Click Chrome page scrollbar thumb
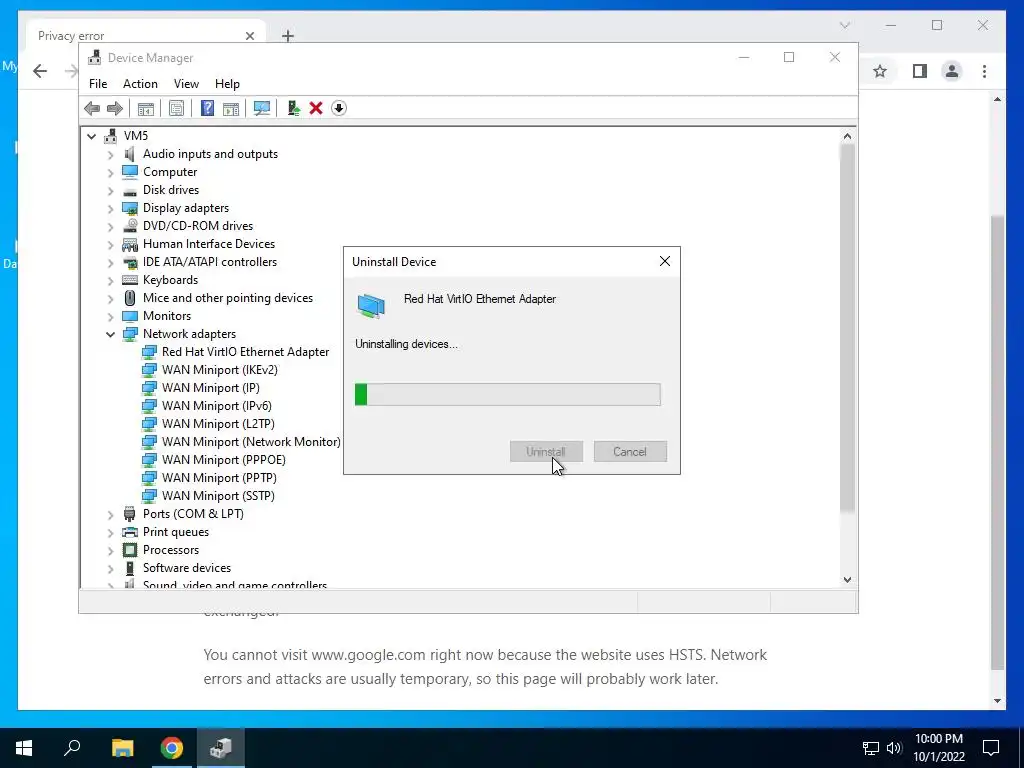Image resolution: width=1024 pixels, height=768 pixels. [x=997, y=443]
